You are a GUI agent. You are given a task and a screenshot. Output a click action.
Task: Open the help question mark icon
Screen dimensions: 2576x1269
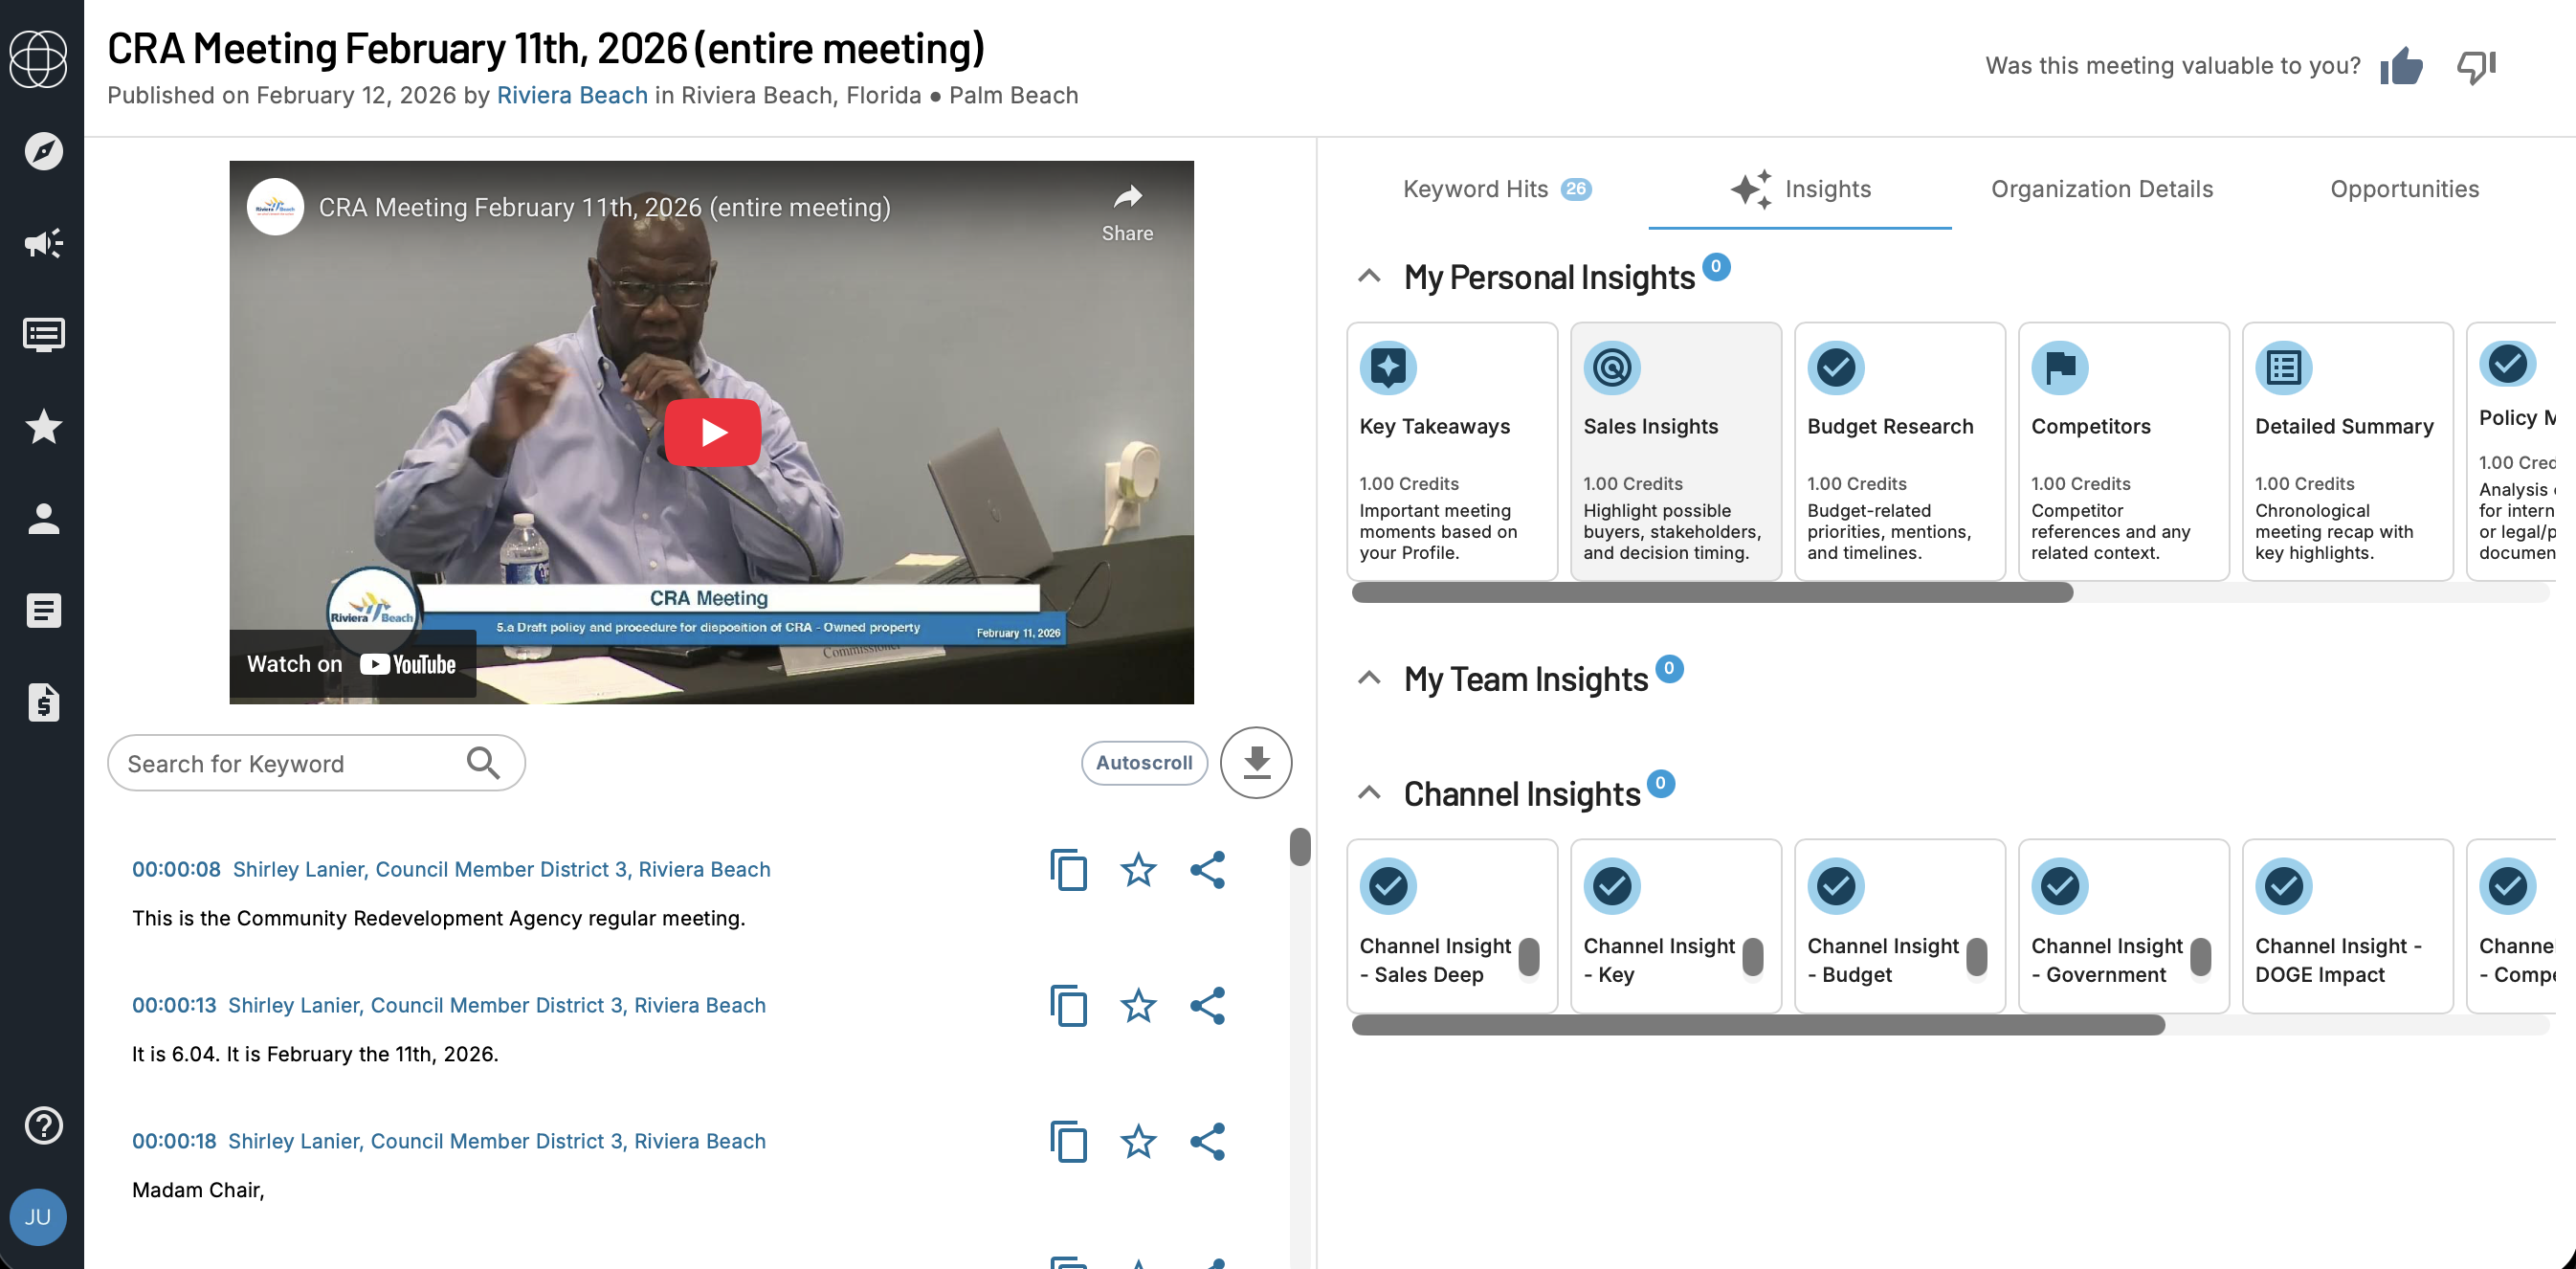pyautogui.click(x=43, y=1125)
